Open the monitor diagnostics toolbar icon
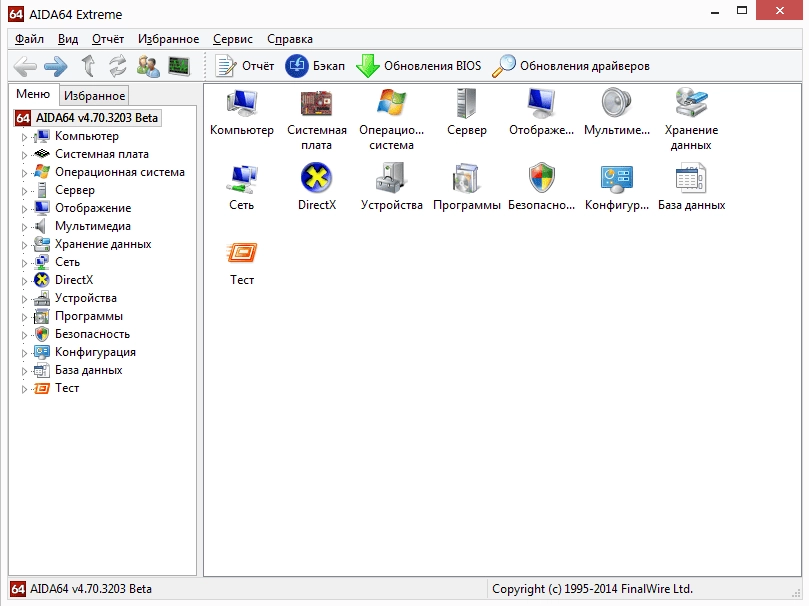Viewport: 809px width, 606px height. point(179,66)
